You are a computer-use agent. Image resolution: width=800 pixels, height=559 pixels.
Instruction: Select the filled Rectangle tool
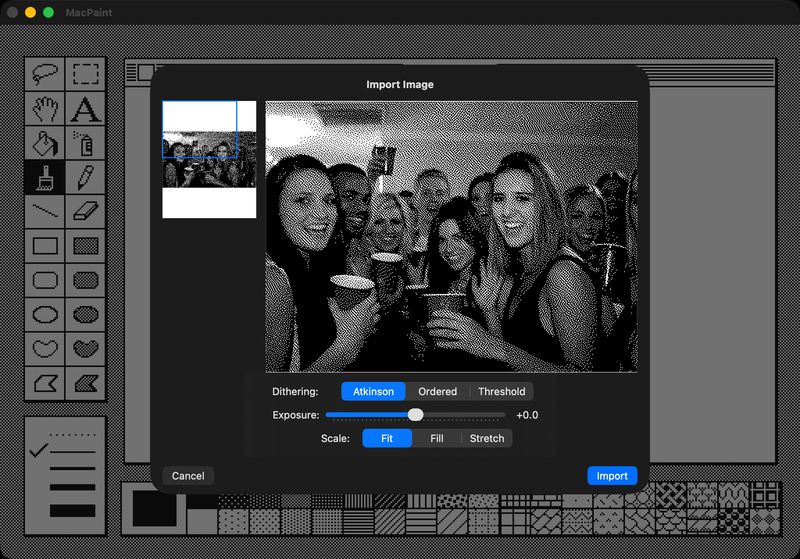[86, 246]
